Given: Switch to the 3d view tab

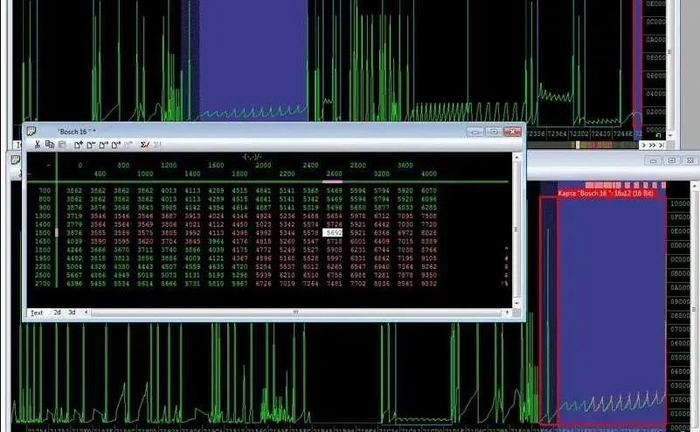Looking at the screenshot, I should 71,313.
